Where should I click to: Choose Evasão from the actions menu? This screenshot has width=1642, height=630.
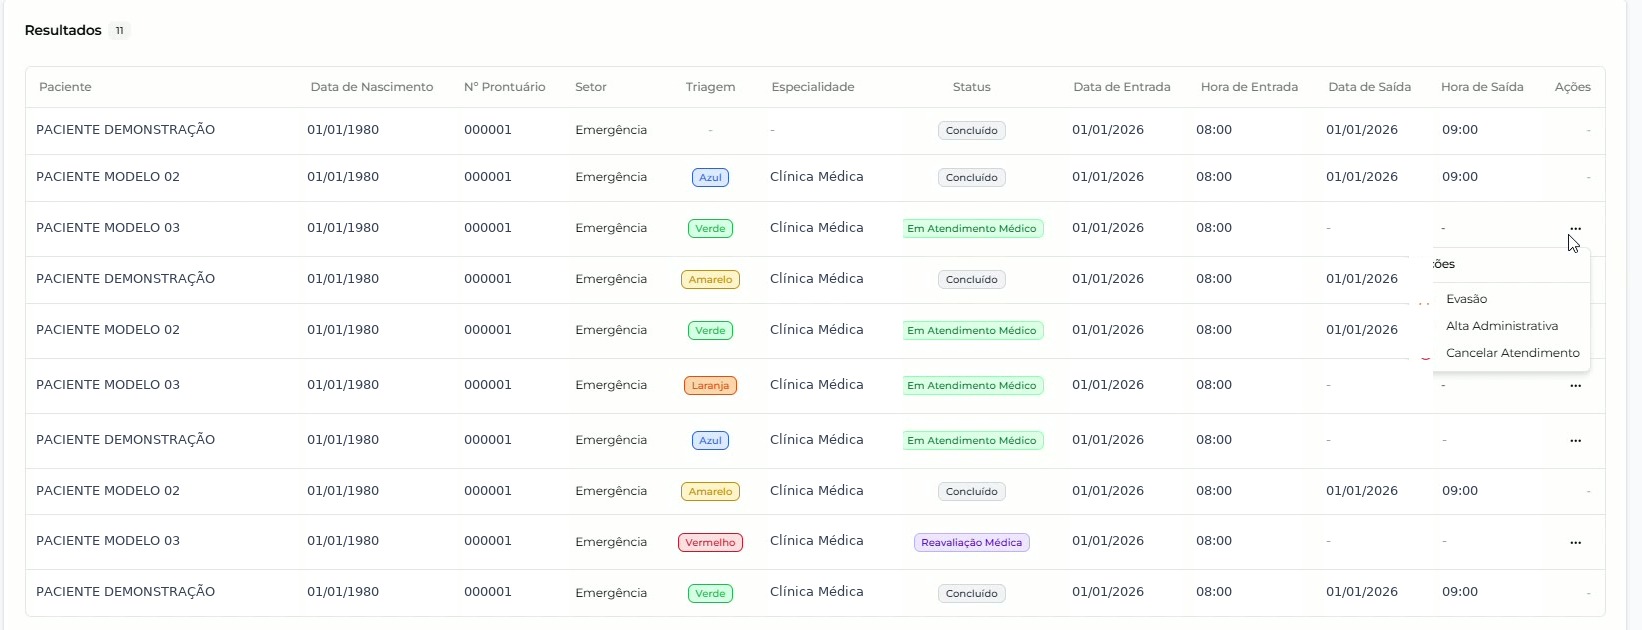coord(1466,299)
